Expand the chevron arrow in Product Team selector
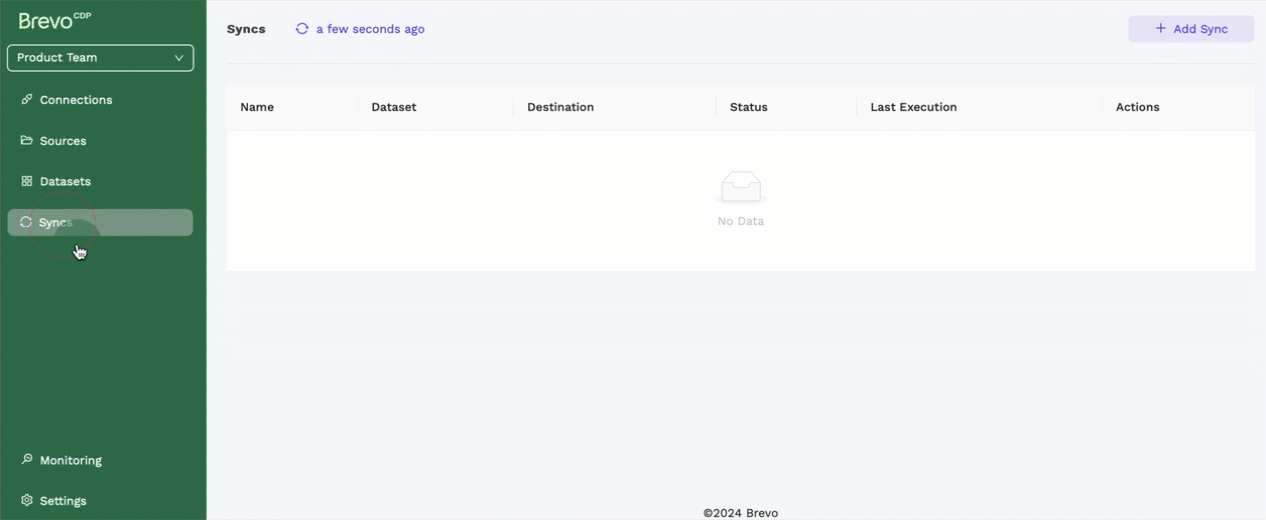 179,58
